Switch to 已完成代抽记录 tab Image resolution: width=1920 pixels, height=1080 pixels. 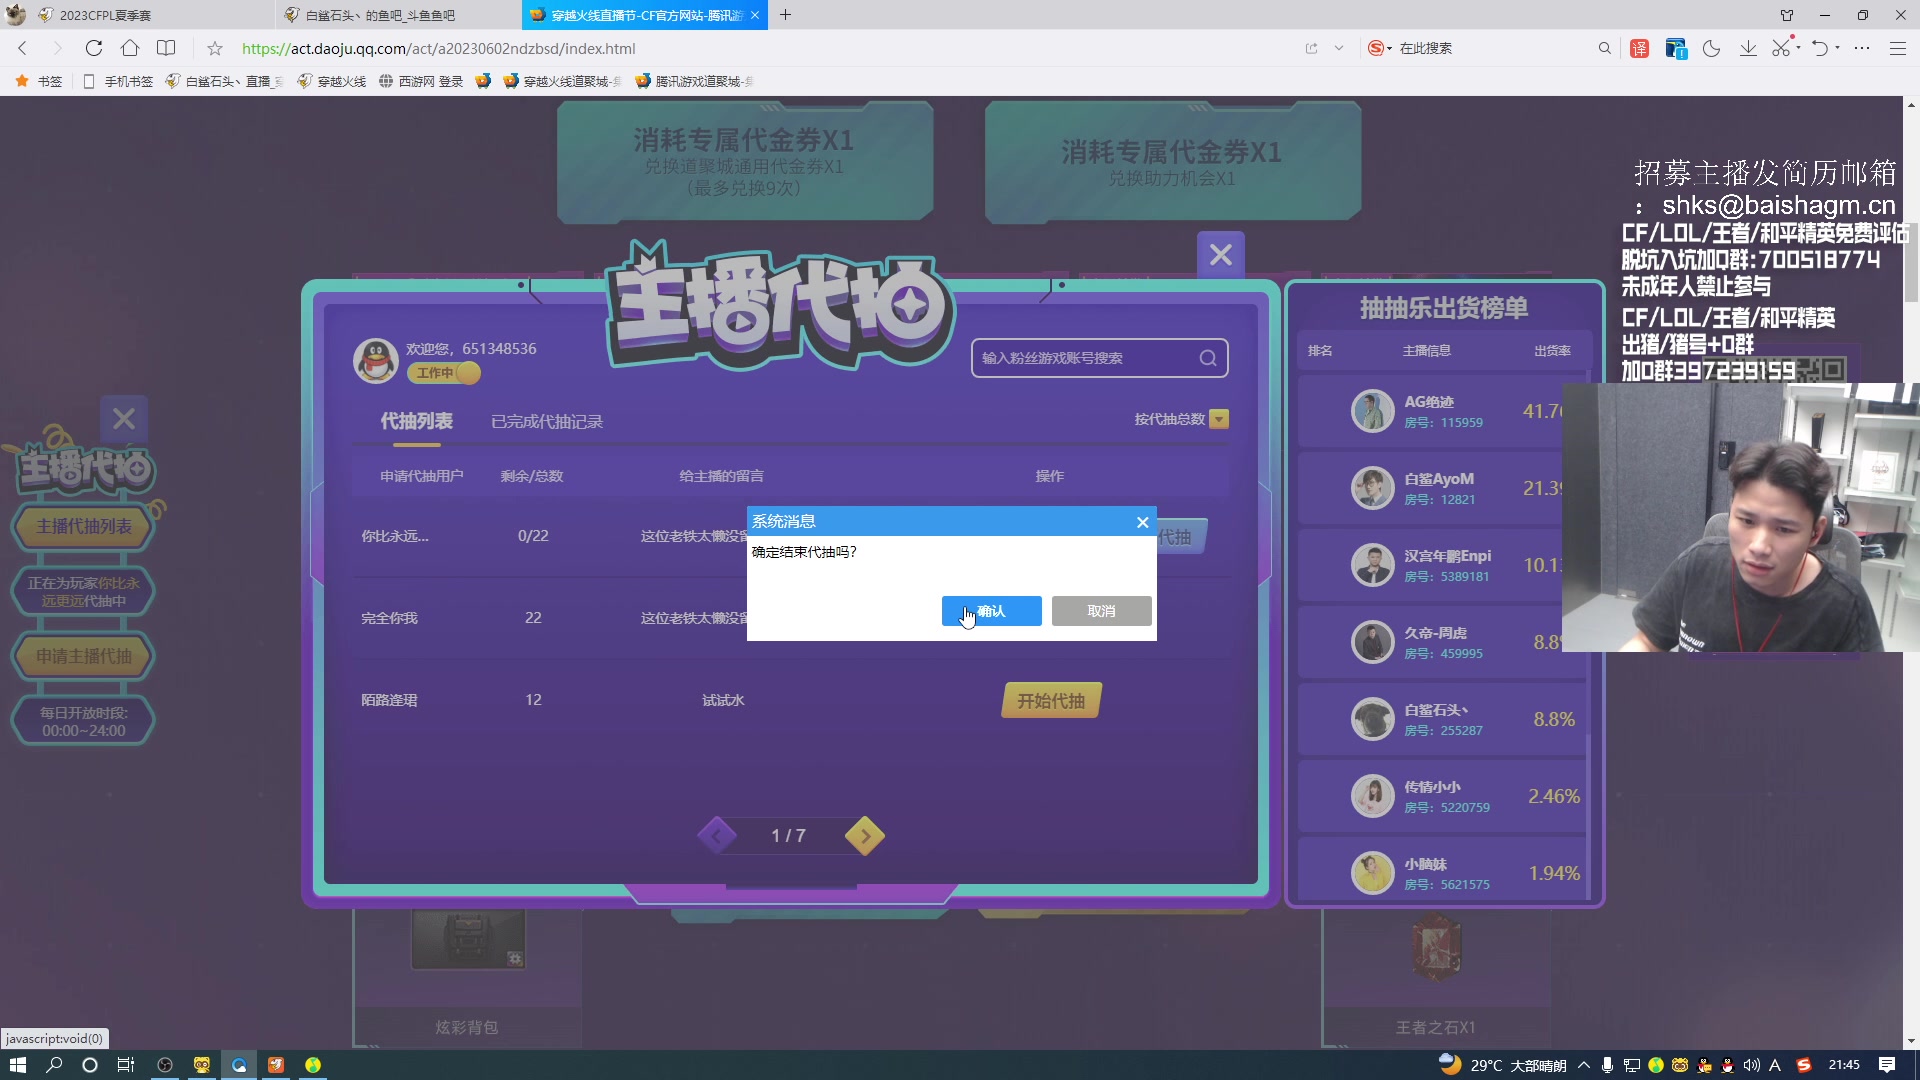click(x=547, y=422)
